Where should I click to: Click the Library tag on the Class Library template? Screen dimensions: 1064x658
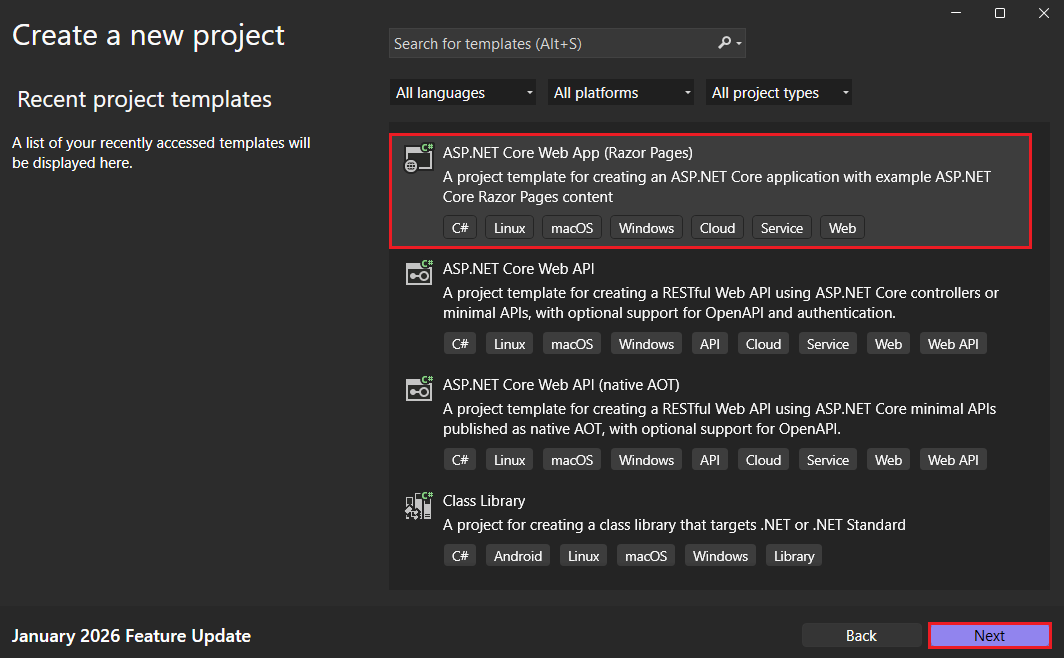point(793,555)
